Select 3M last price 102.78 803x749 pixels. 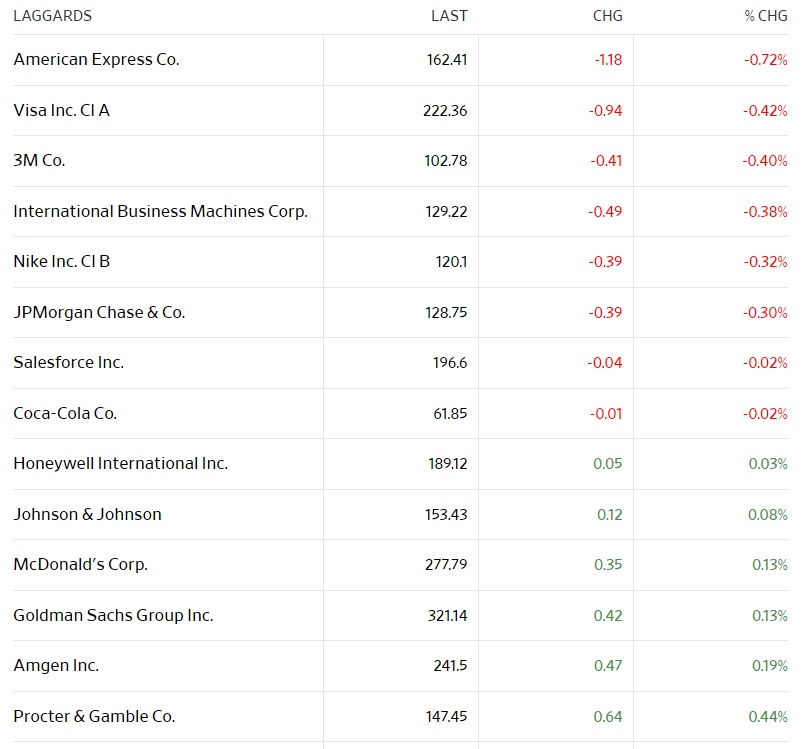coord(446,161)
